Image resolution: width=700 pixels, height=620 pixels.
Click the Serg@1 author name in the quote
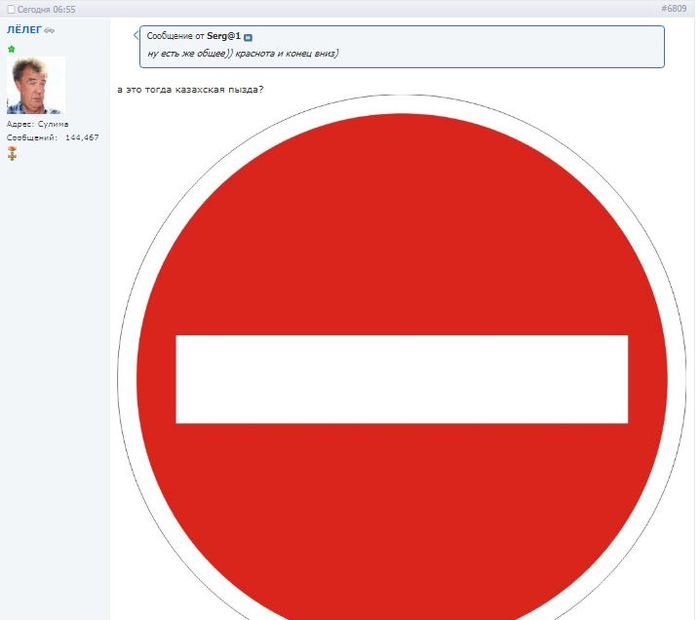[223, 36]
